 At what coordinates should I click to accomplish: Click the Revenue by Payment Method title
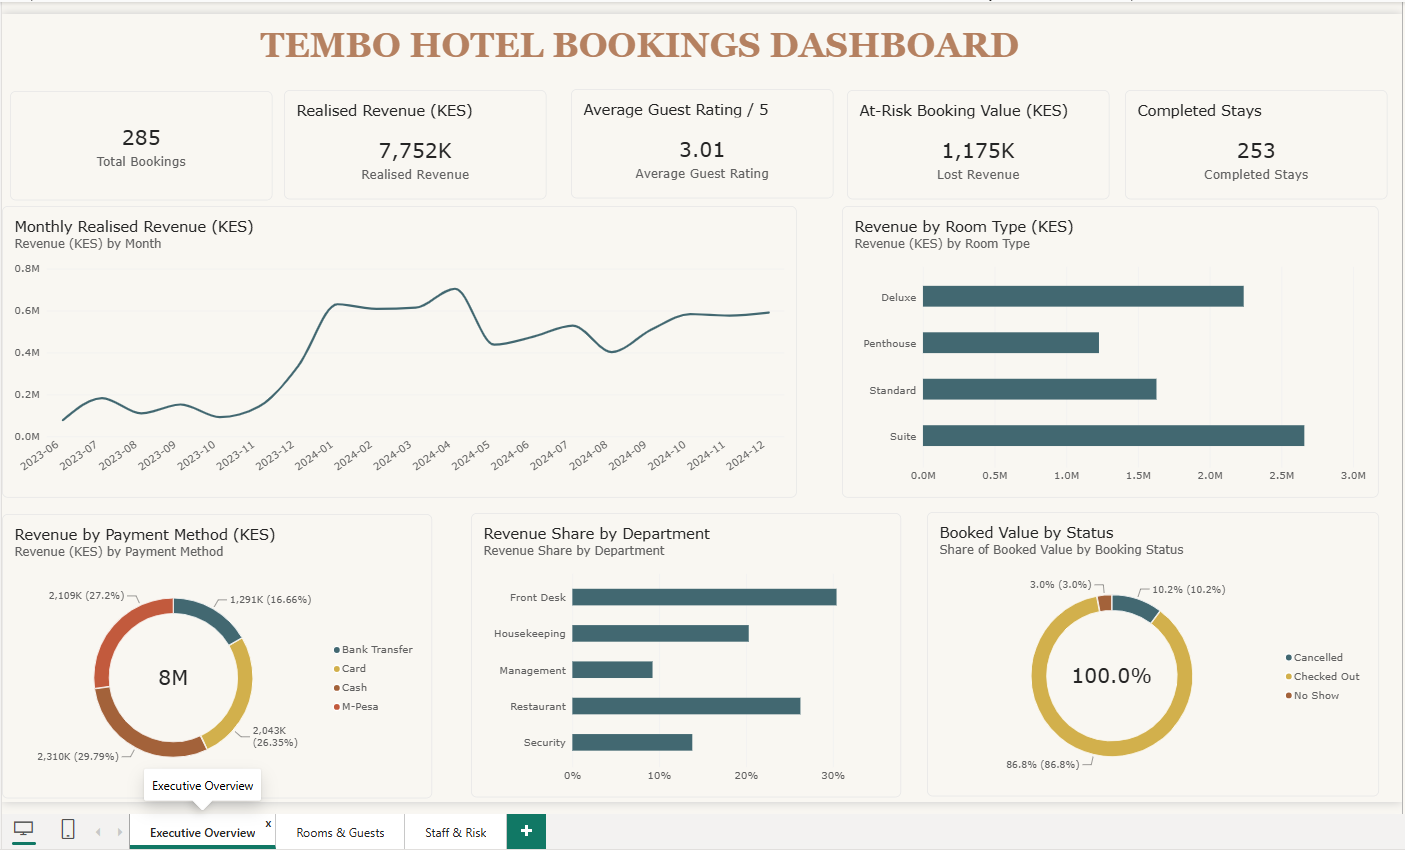(145, 535)
